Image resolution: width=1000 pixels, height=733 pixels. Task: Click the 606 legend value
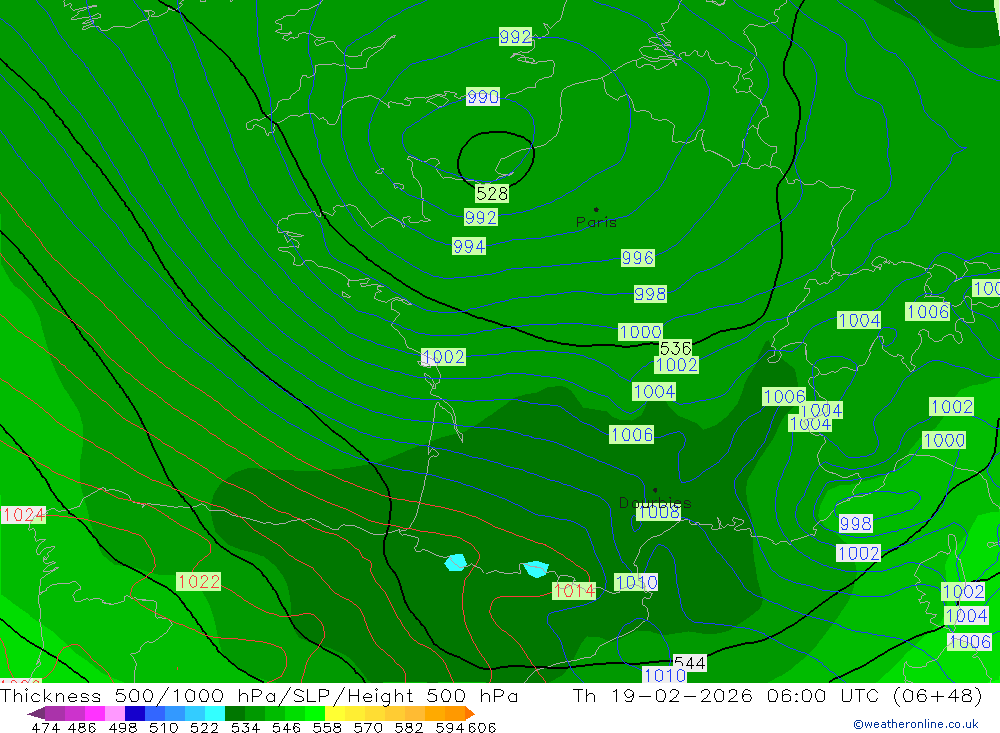tap(482, 728)
